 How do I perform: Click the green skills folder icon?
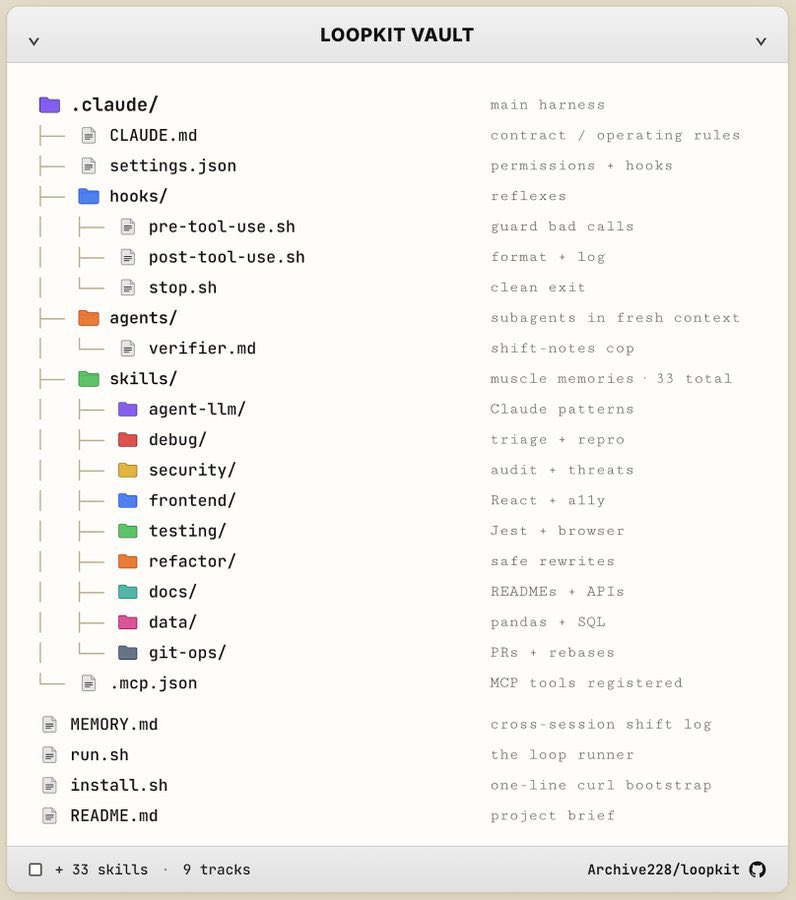[88, 379]
